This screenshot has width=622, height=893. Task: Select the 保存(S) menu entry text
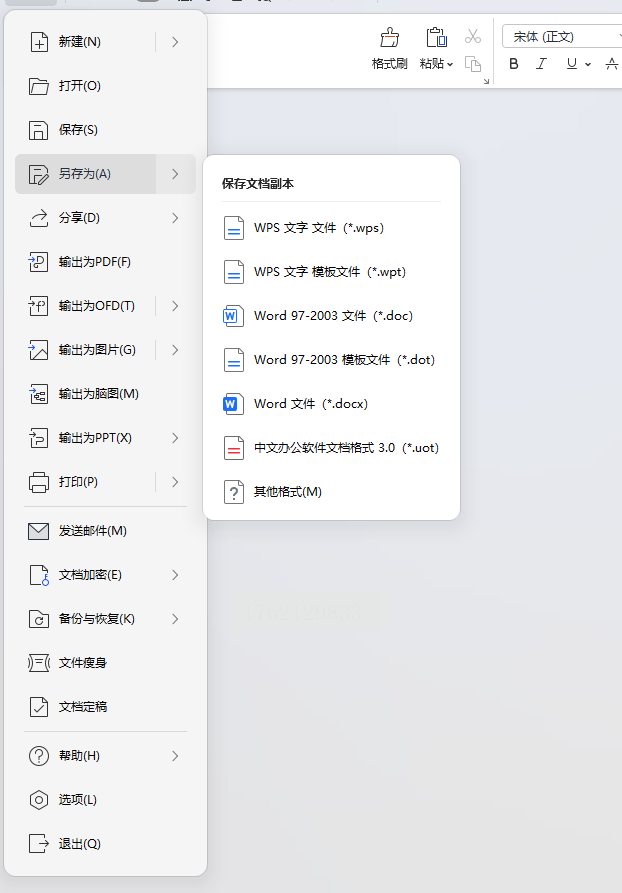[x=78, y=130]
